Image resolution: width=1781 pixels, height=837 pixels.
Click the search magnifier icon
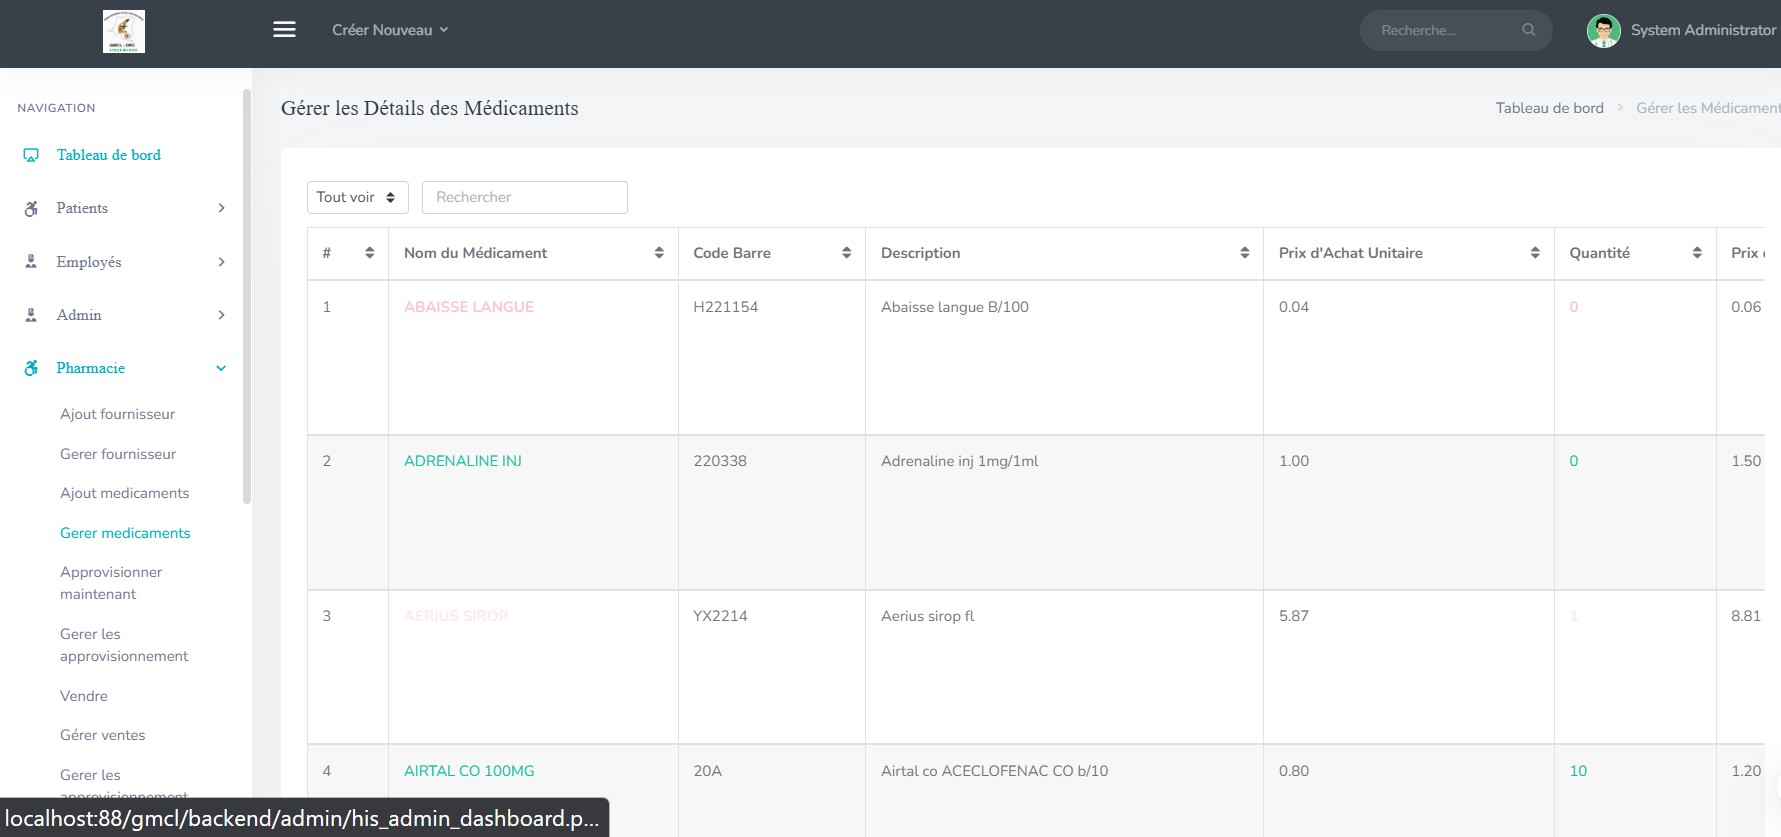pos(1528,30)
